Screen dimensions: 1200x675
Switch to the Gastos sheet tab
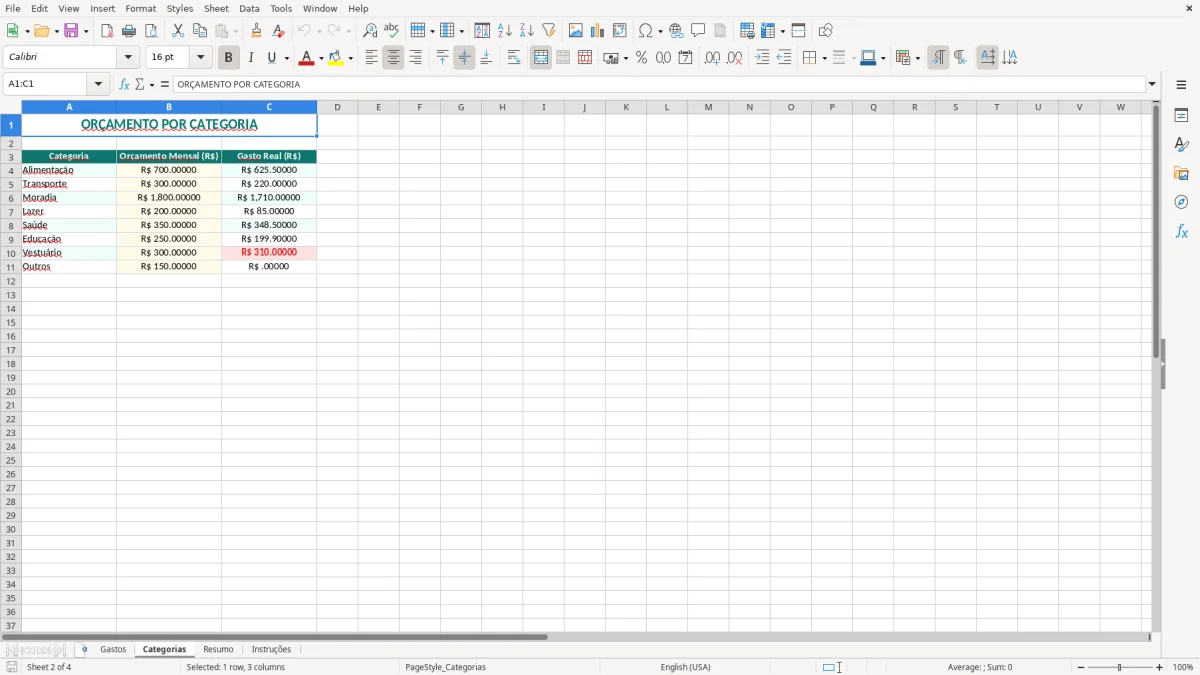pyautogui.click(x=113, y=650)
